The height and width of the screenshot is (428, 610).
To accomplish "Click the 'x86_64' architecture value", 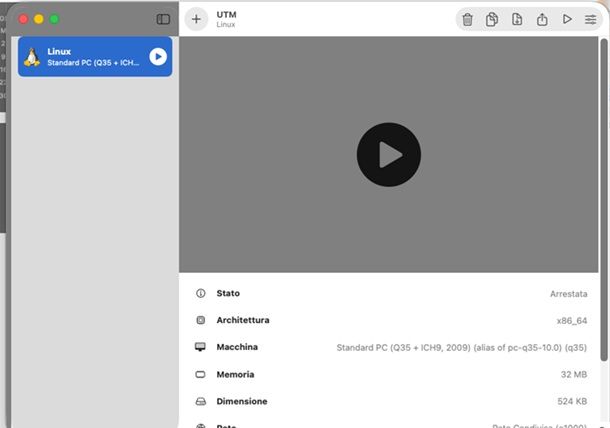I will point(571,321).
